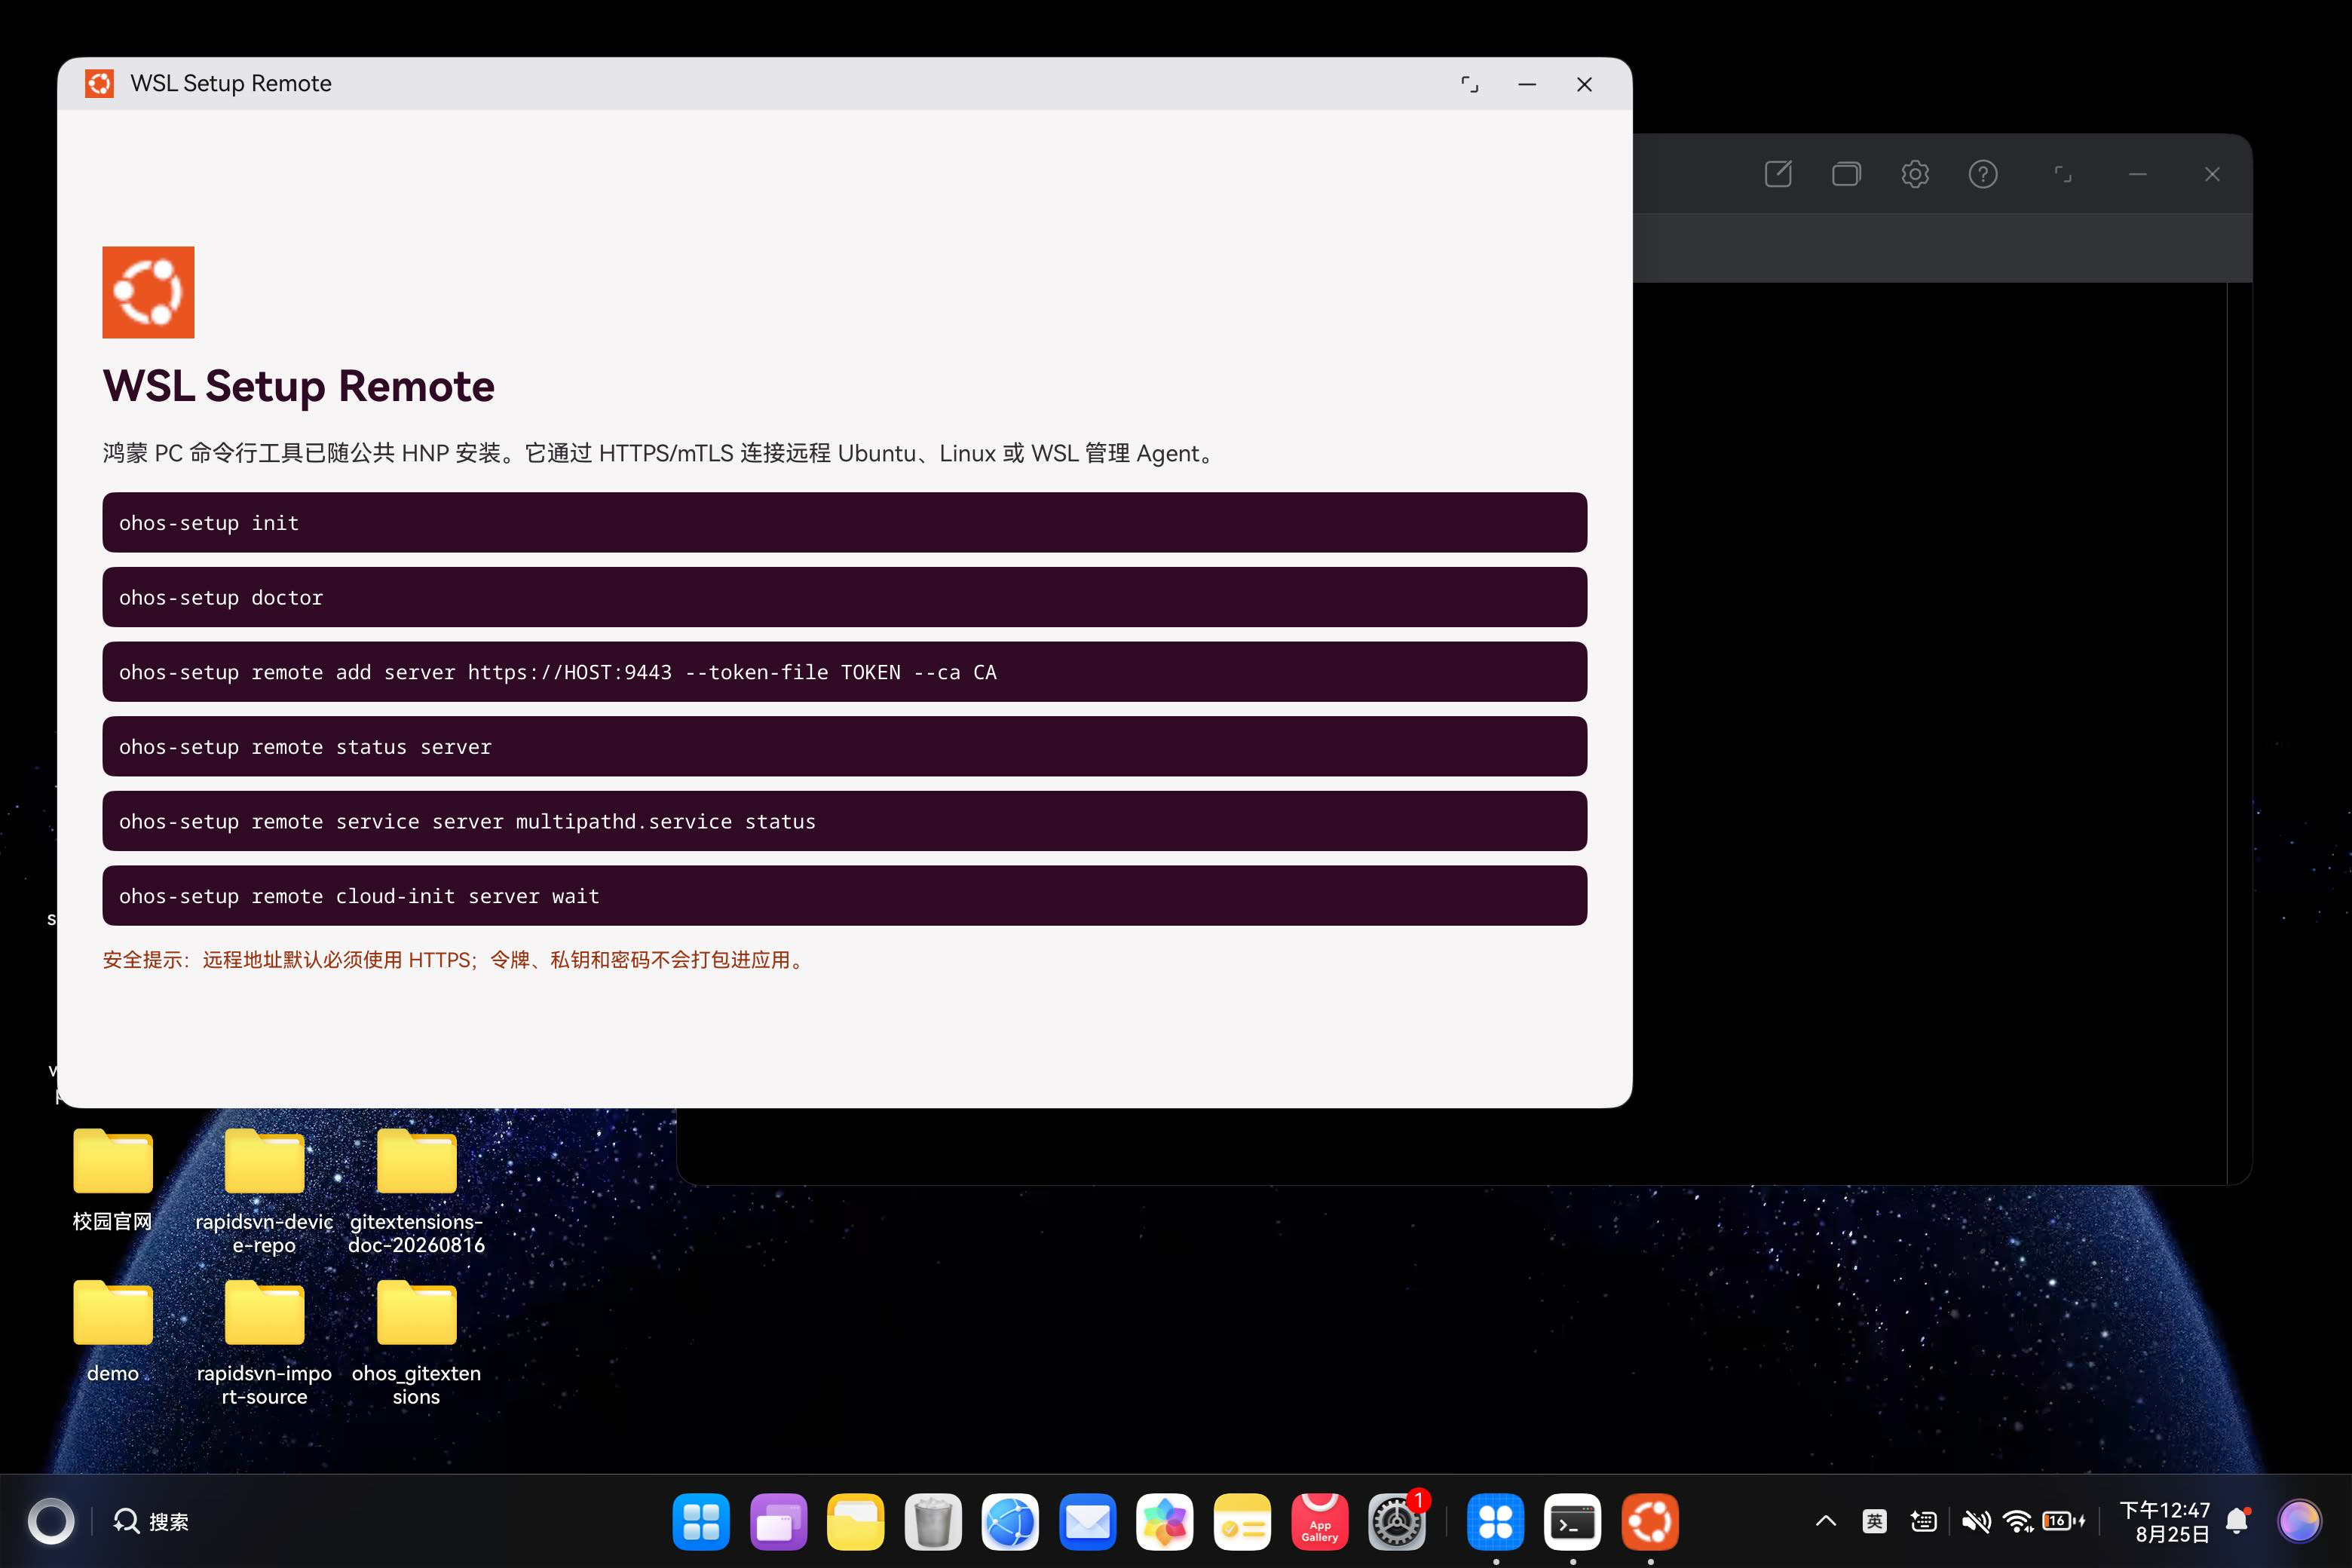Launch the browser globe icon in the dock
Viewport: 2352px width, 1568px height.
(1010, 1522)
